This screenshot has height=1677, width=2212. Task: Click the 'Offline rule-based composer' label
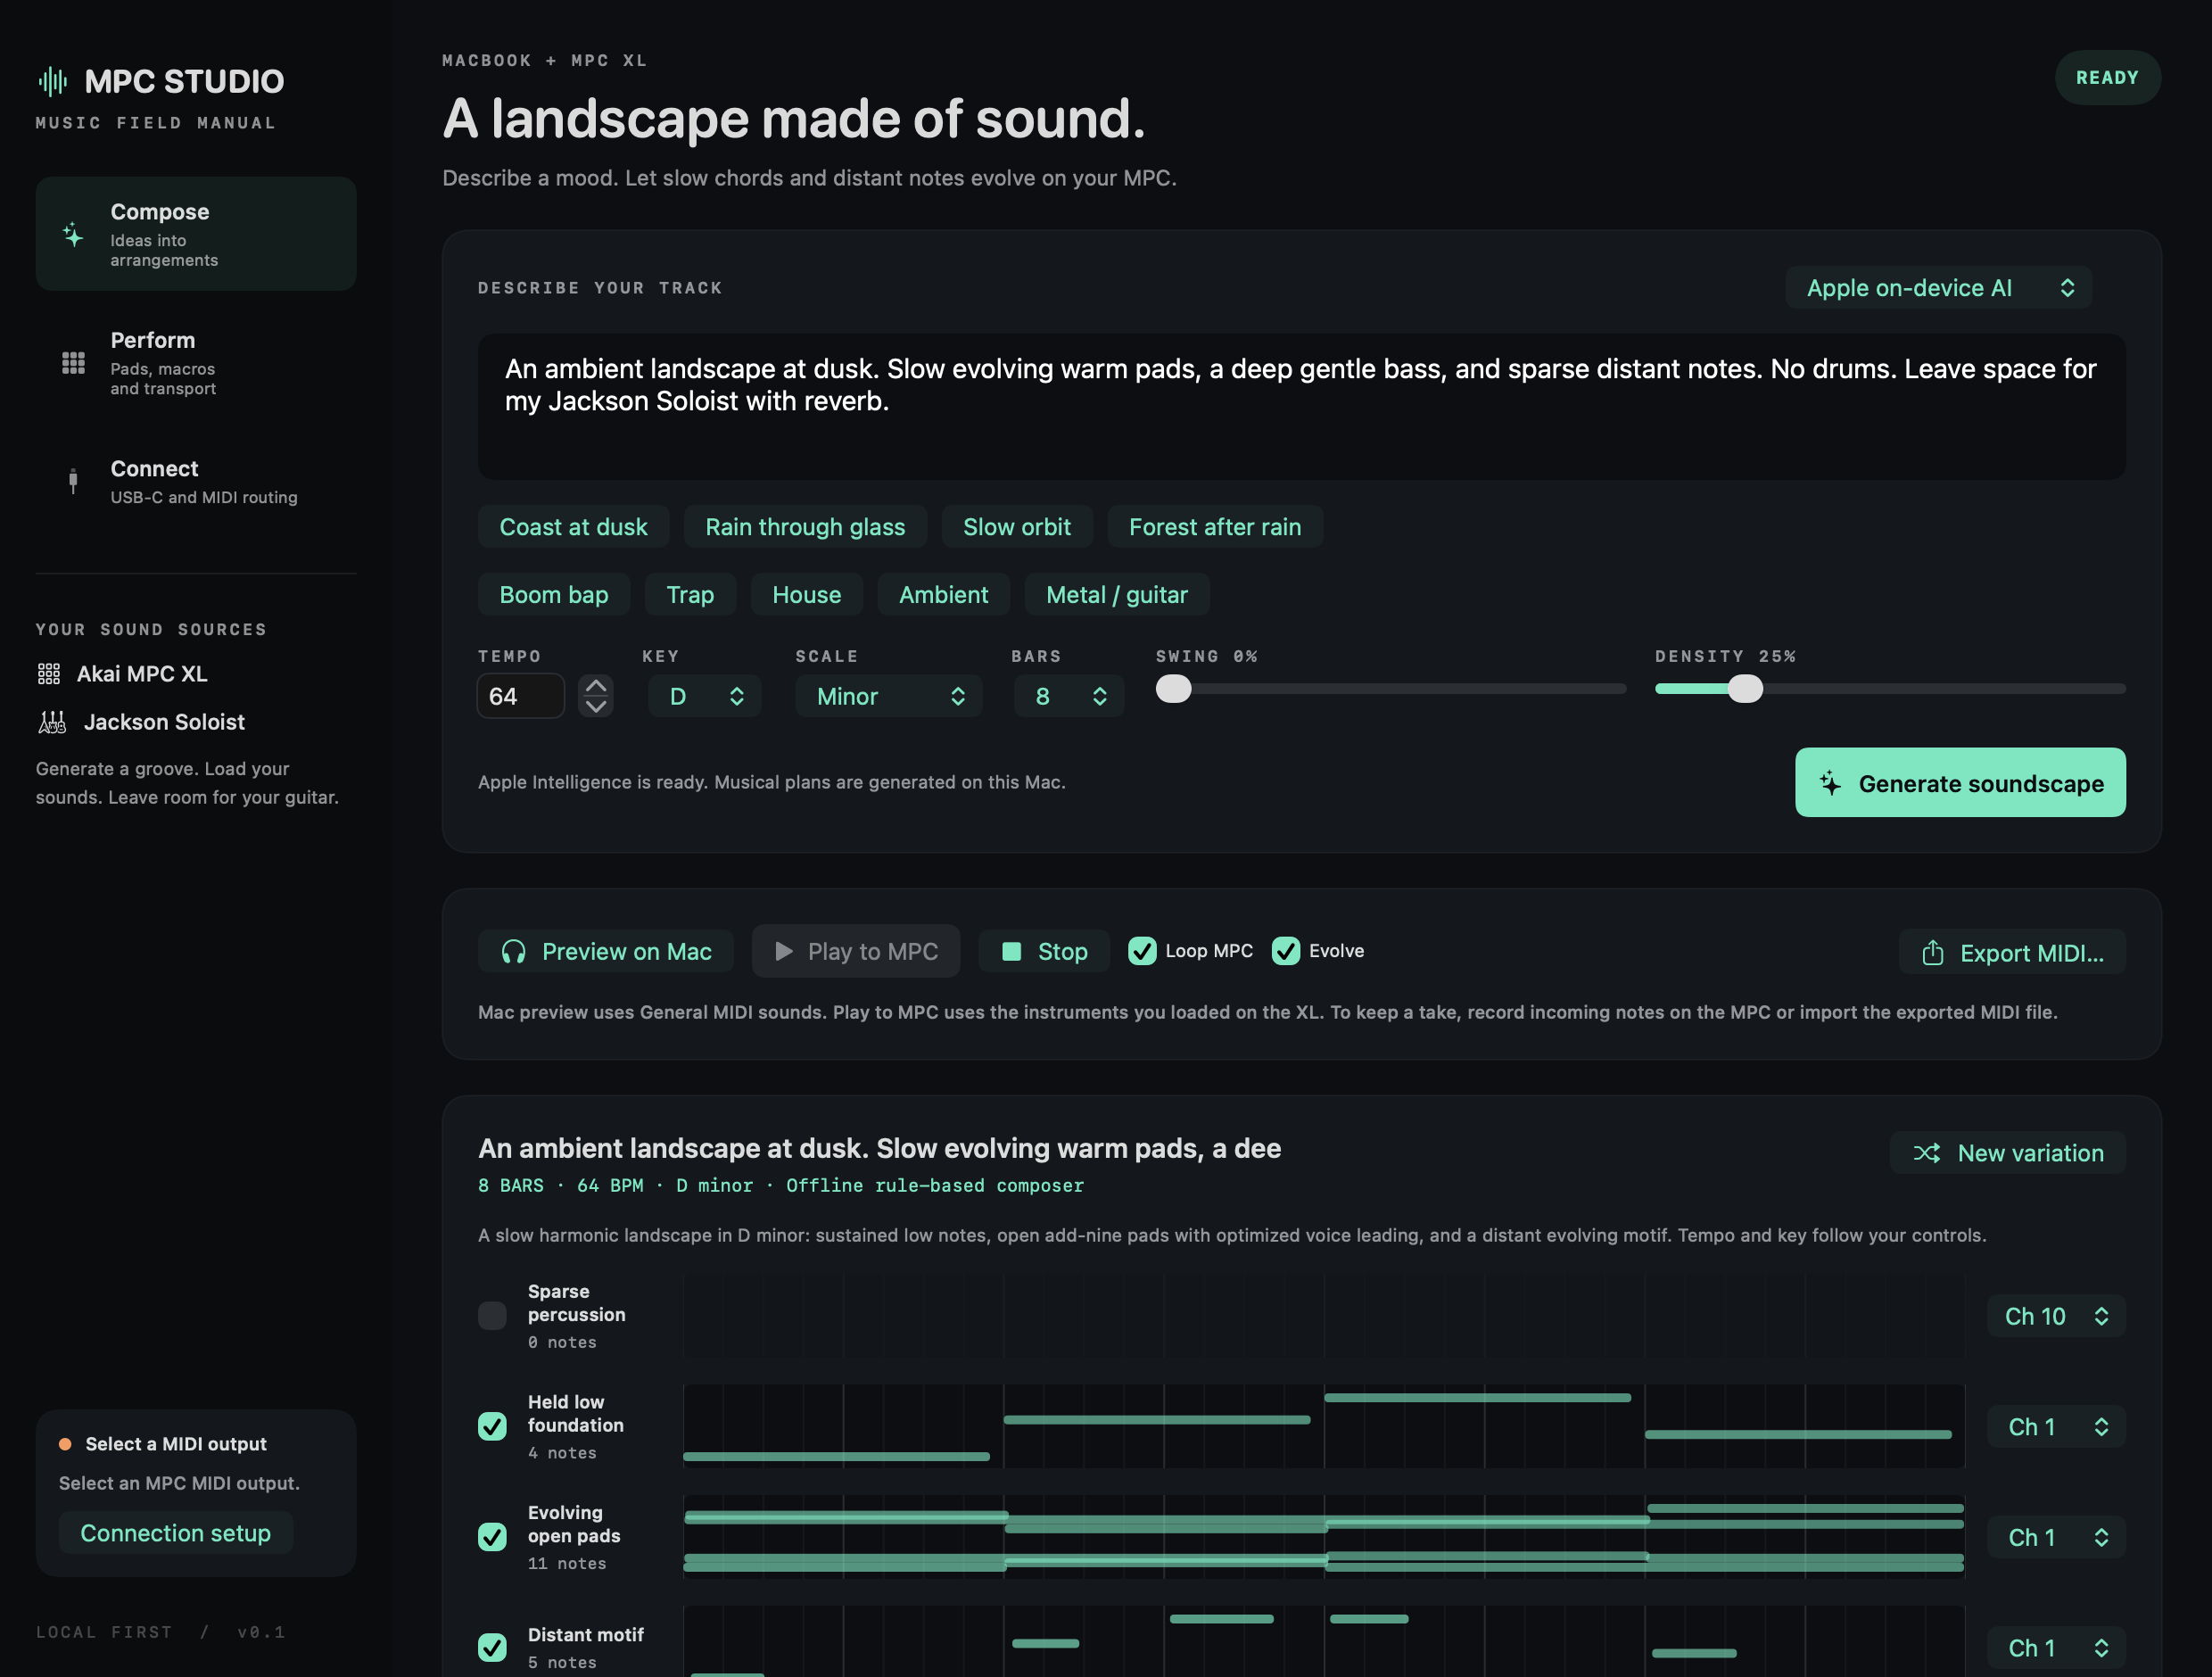click(x=935, y=1186)
